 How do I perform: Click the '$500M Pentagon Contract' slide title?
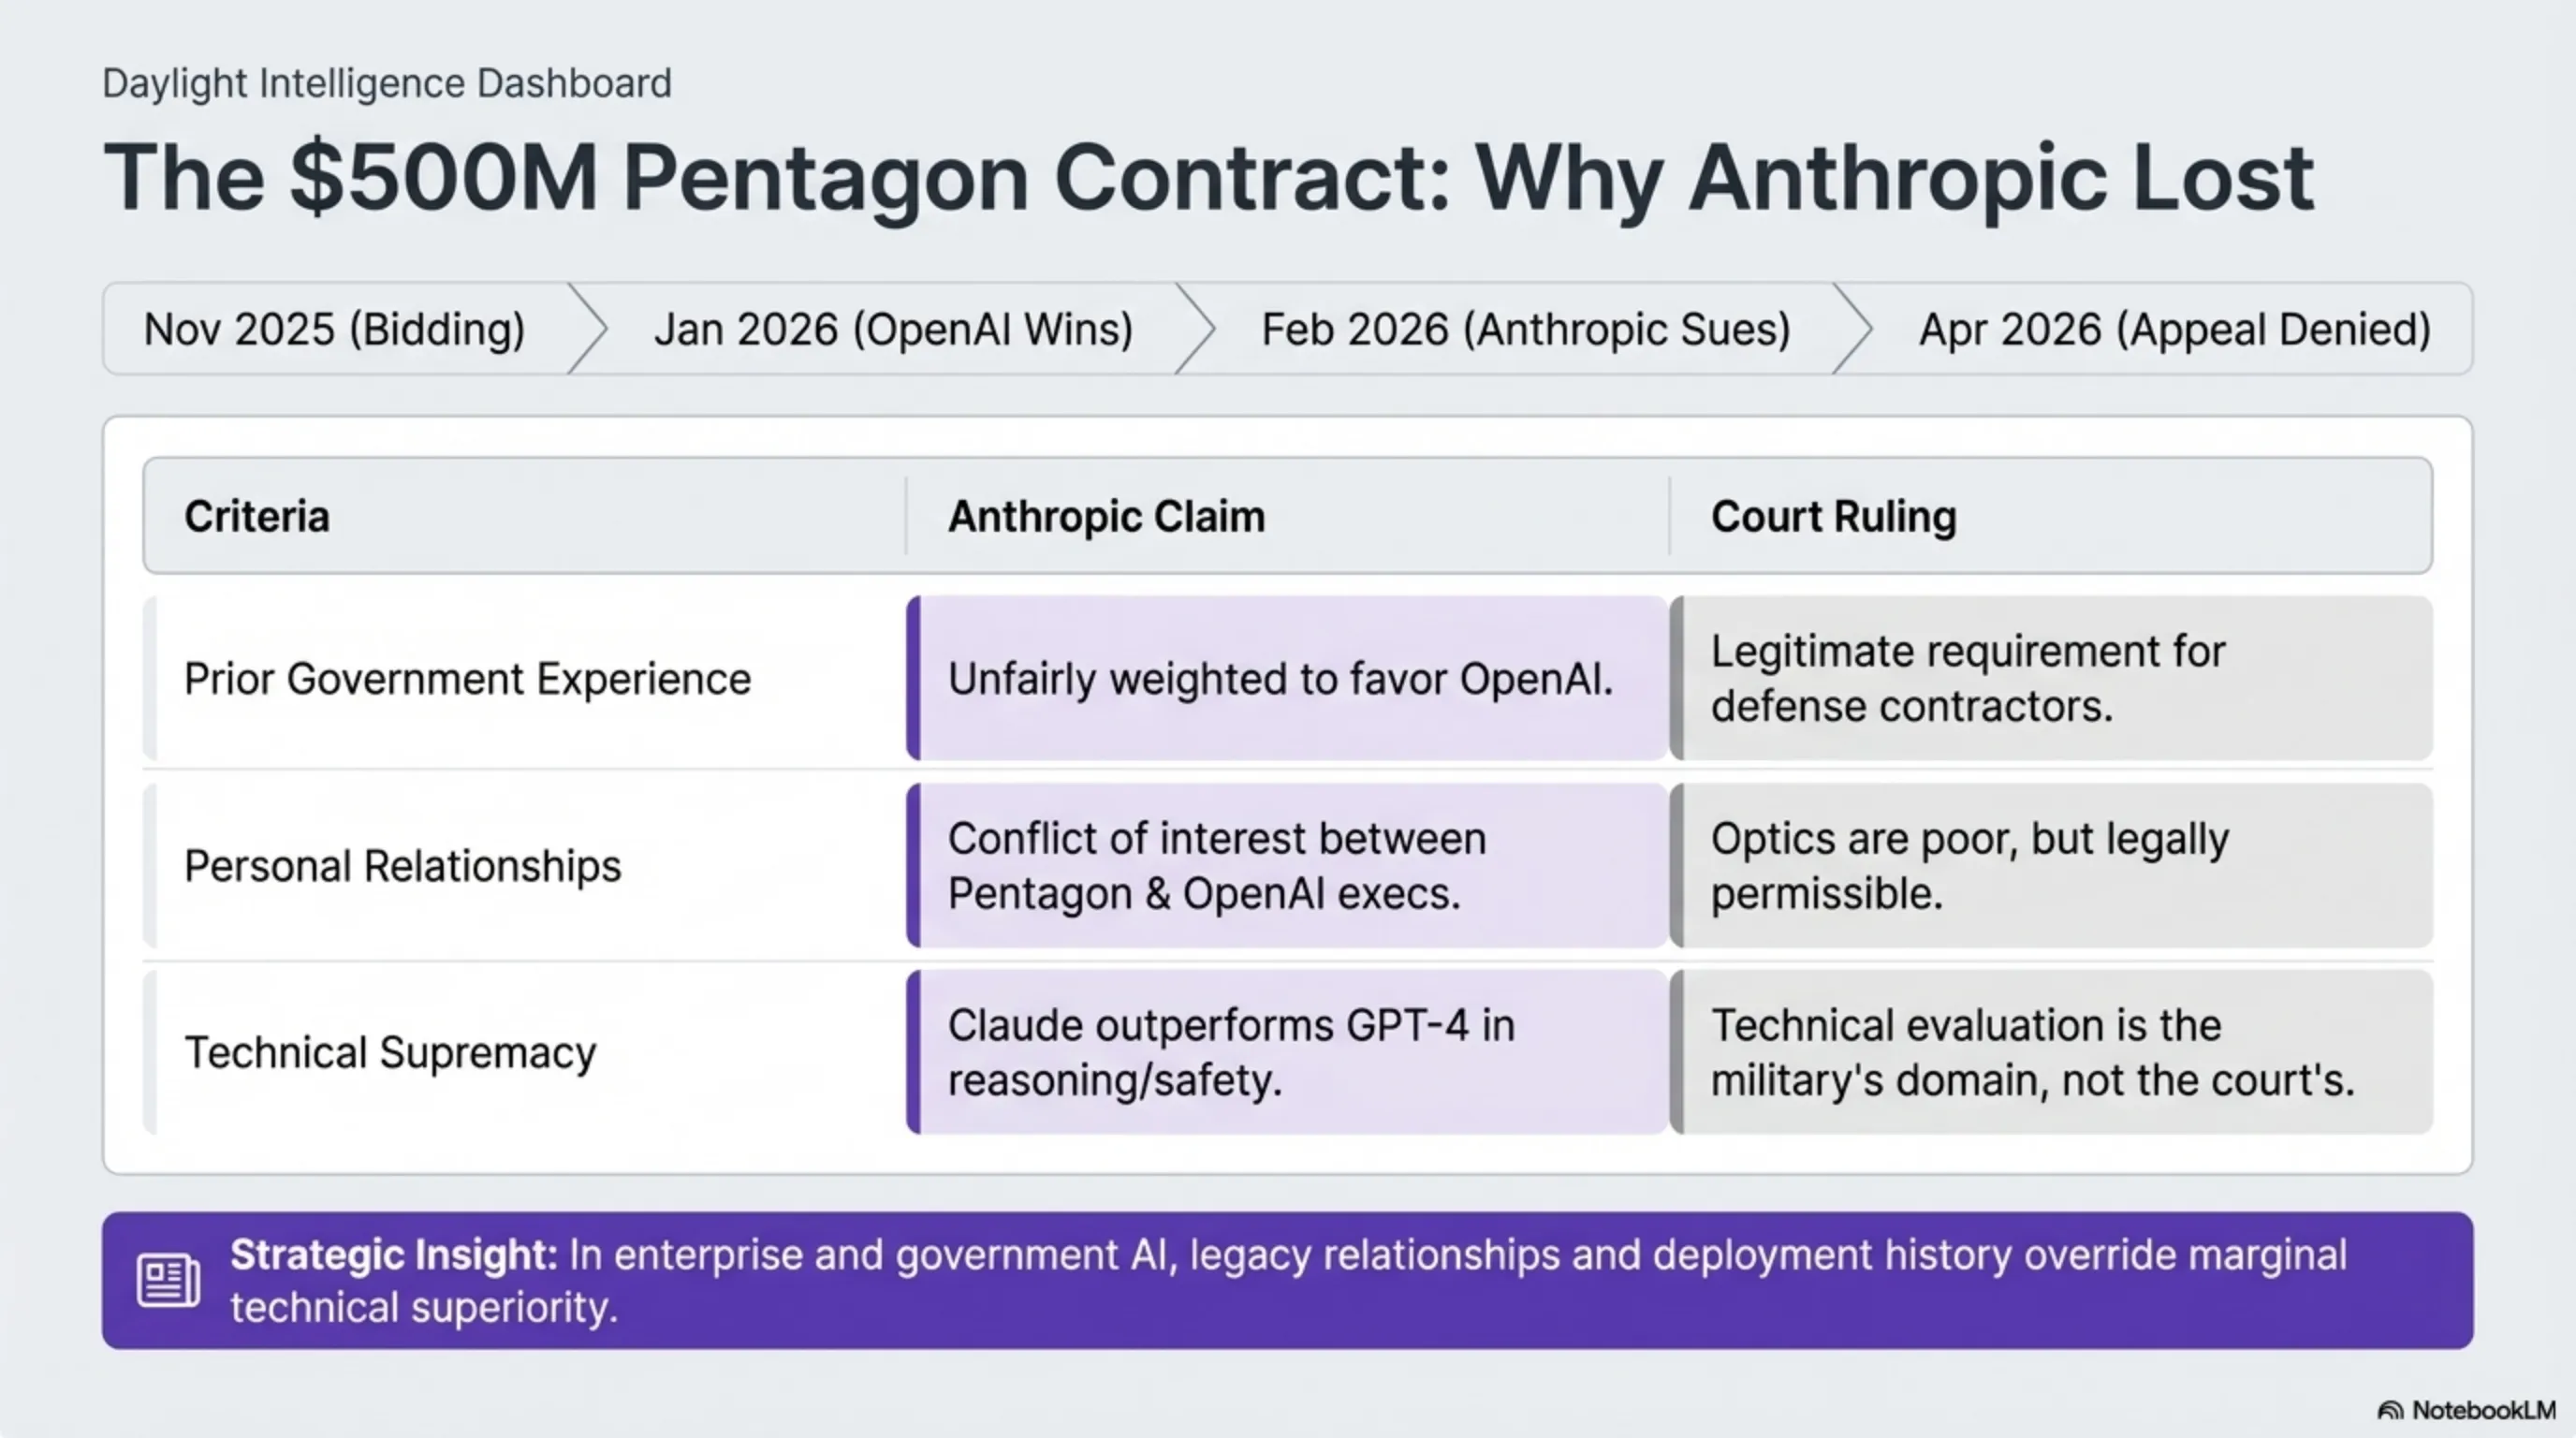click(x=1208, y=178)
